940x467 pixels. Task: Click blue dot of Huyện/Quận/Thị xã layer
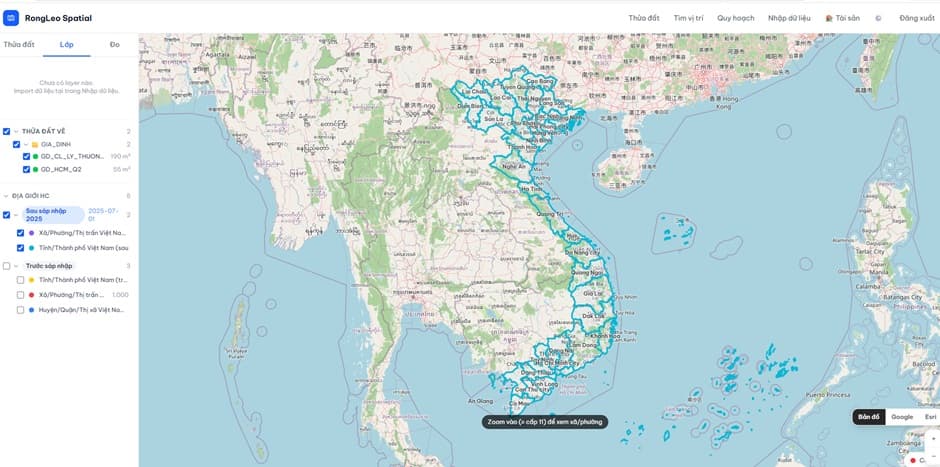click(31, 310)
